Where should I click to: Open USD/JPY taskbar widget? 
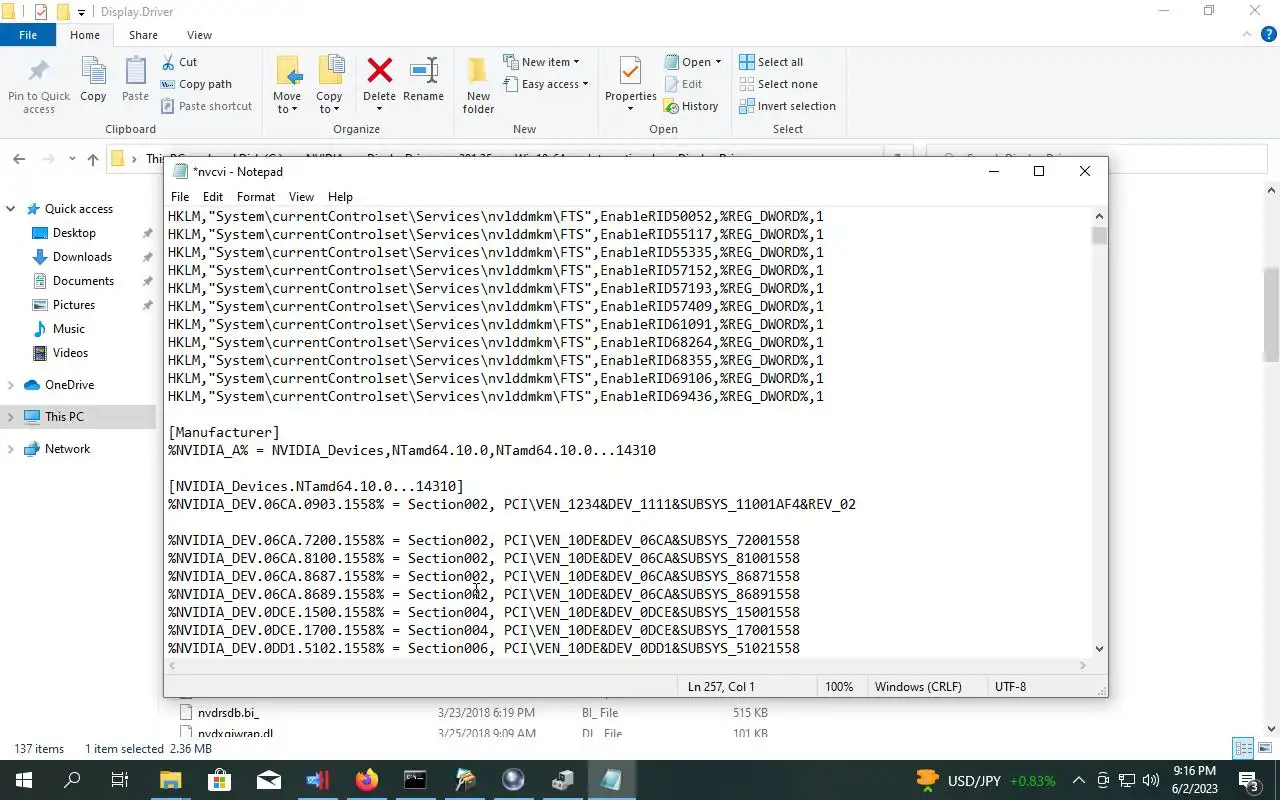tap(985, 780)
